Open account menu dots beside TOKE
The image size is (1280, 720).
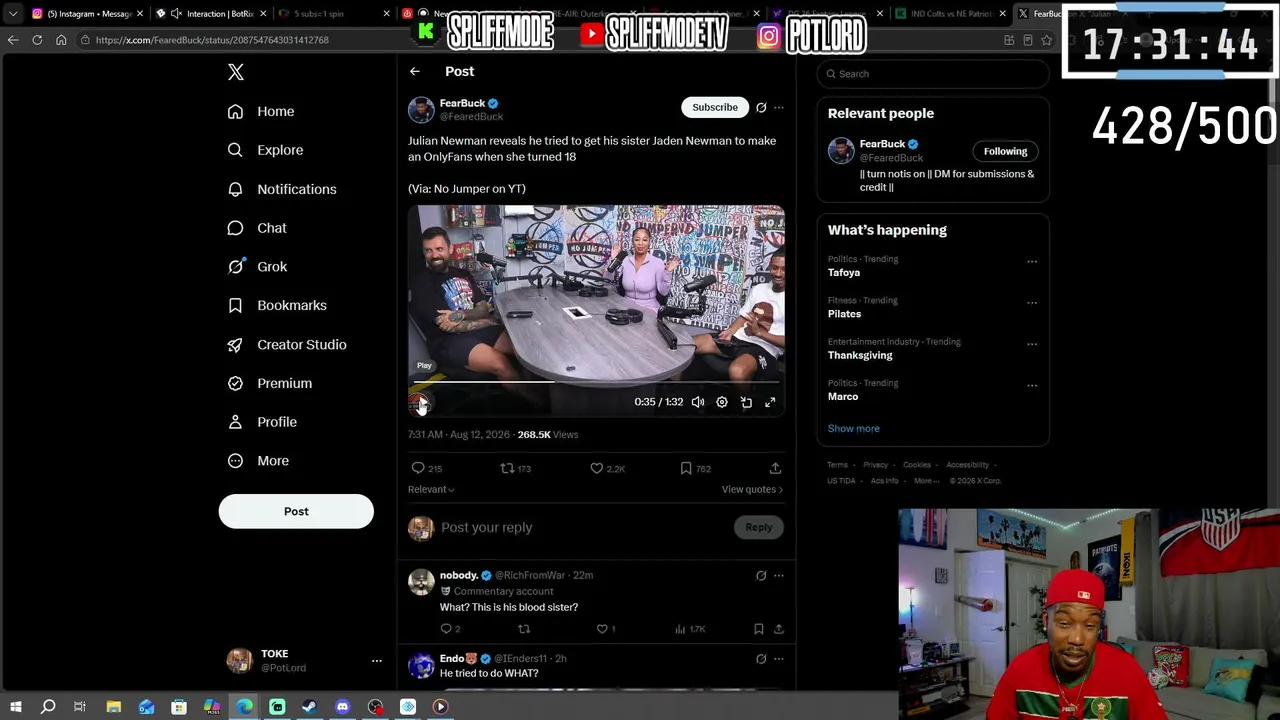click(x=377, y=661)
